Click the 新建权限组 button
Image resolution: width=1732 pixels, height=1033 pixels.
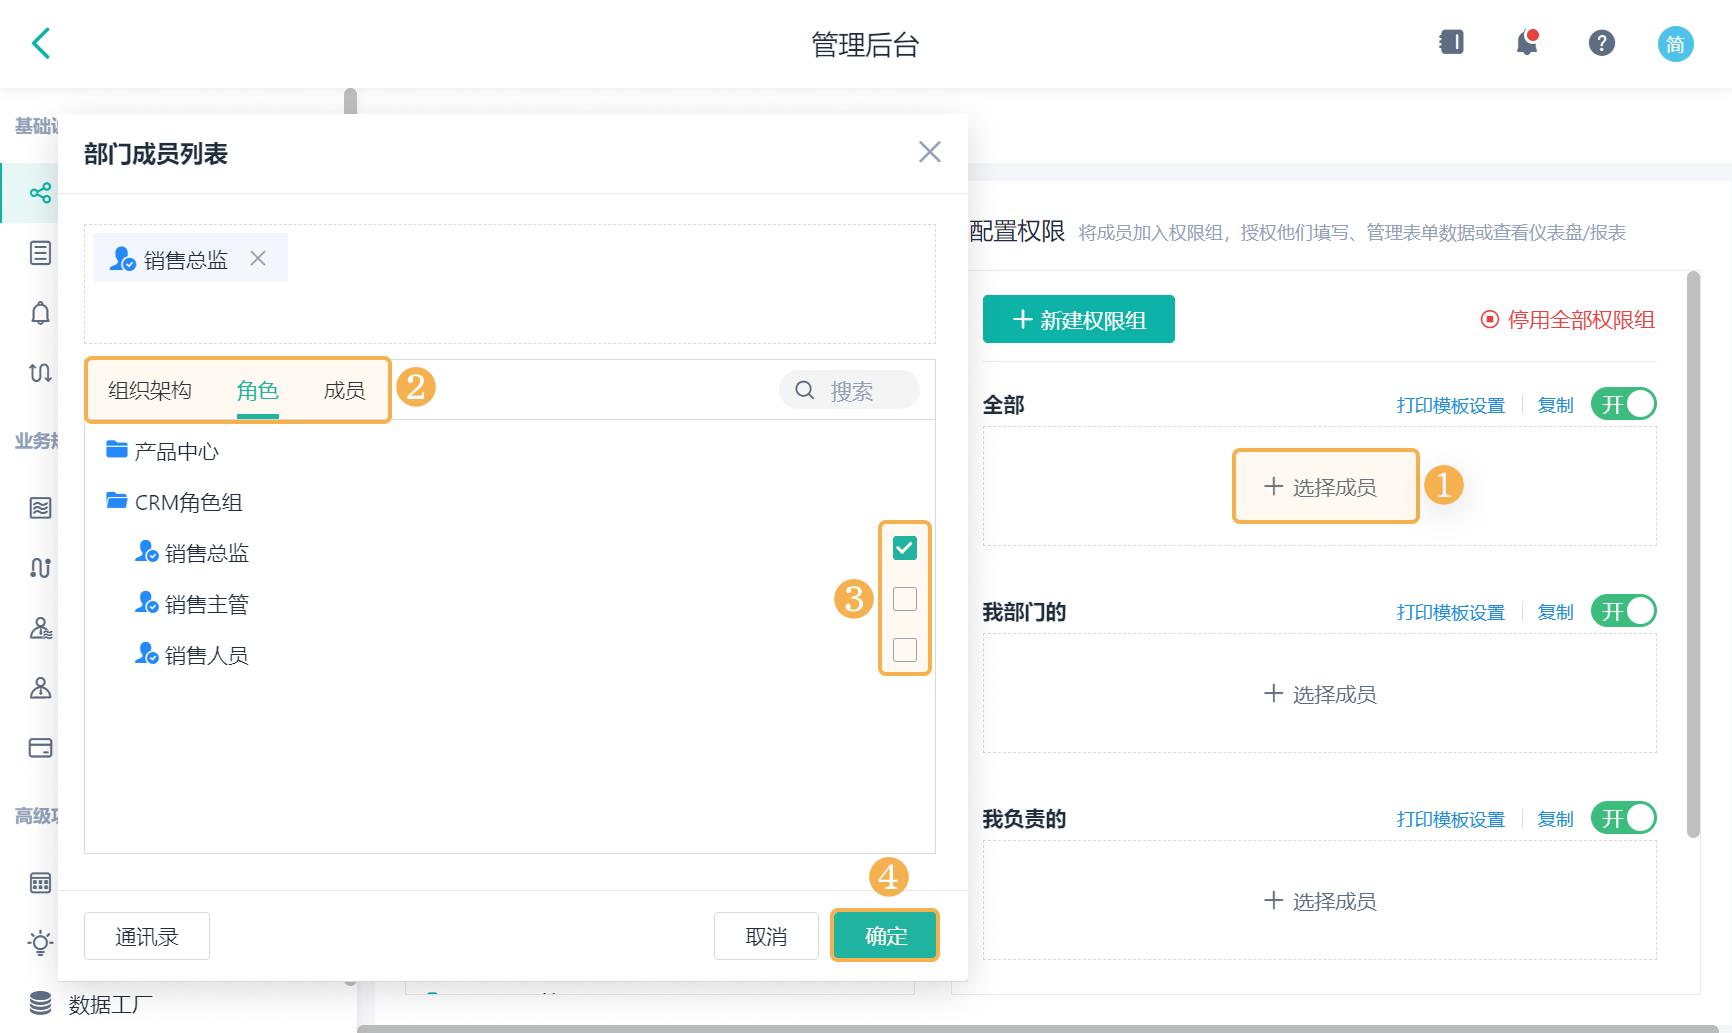point(1078,319)
